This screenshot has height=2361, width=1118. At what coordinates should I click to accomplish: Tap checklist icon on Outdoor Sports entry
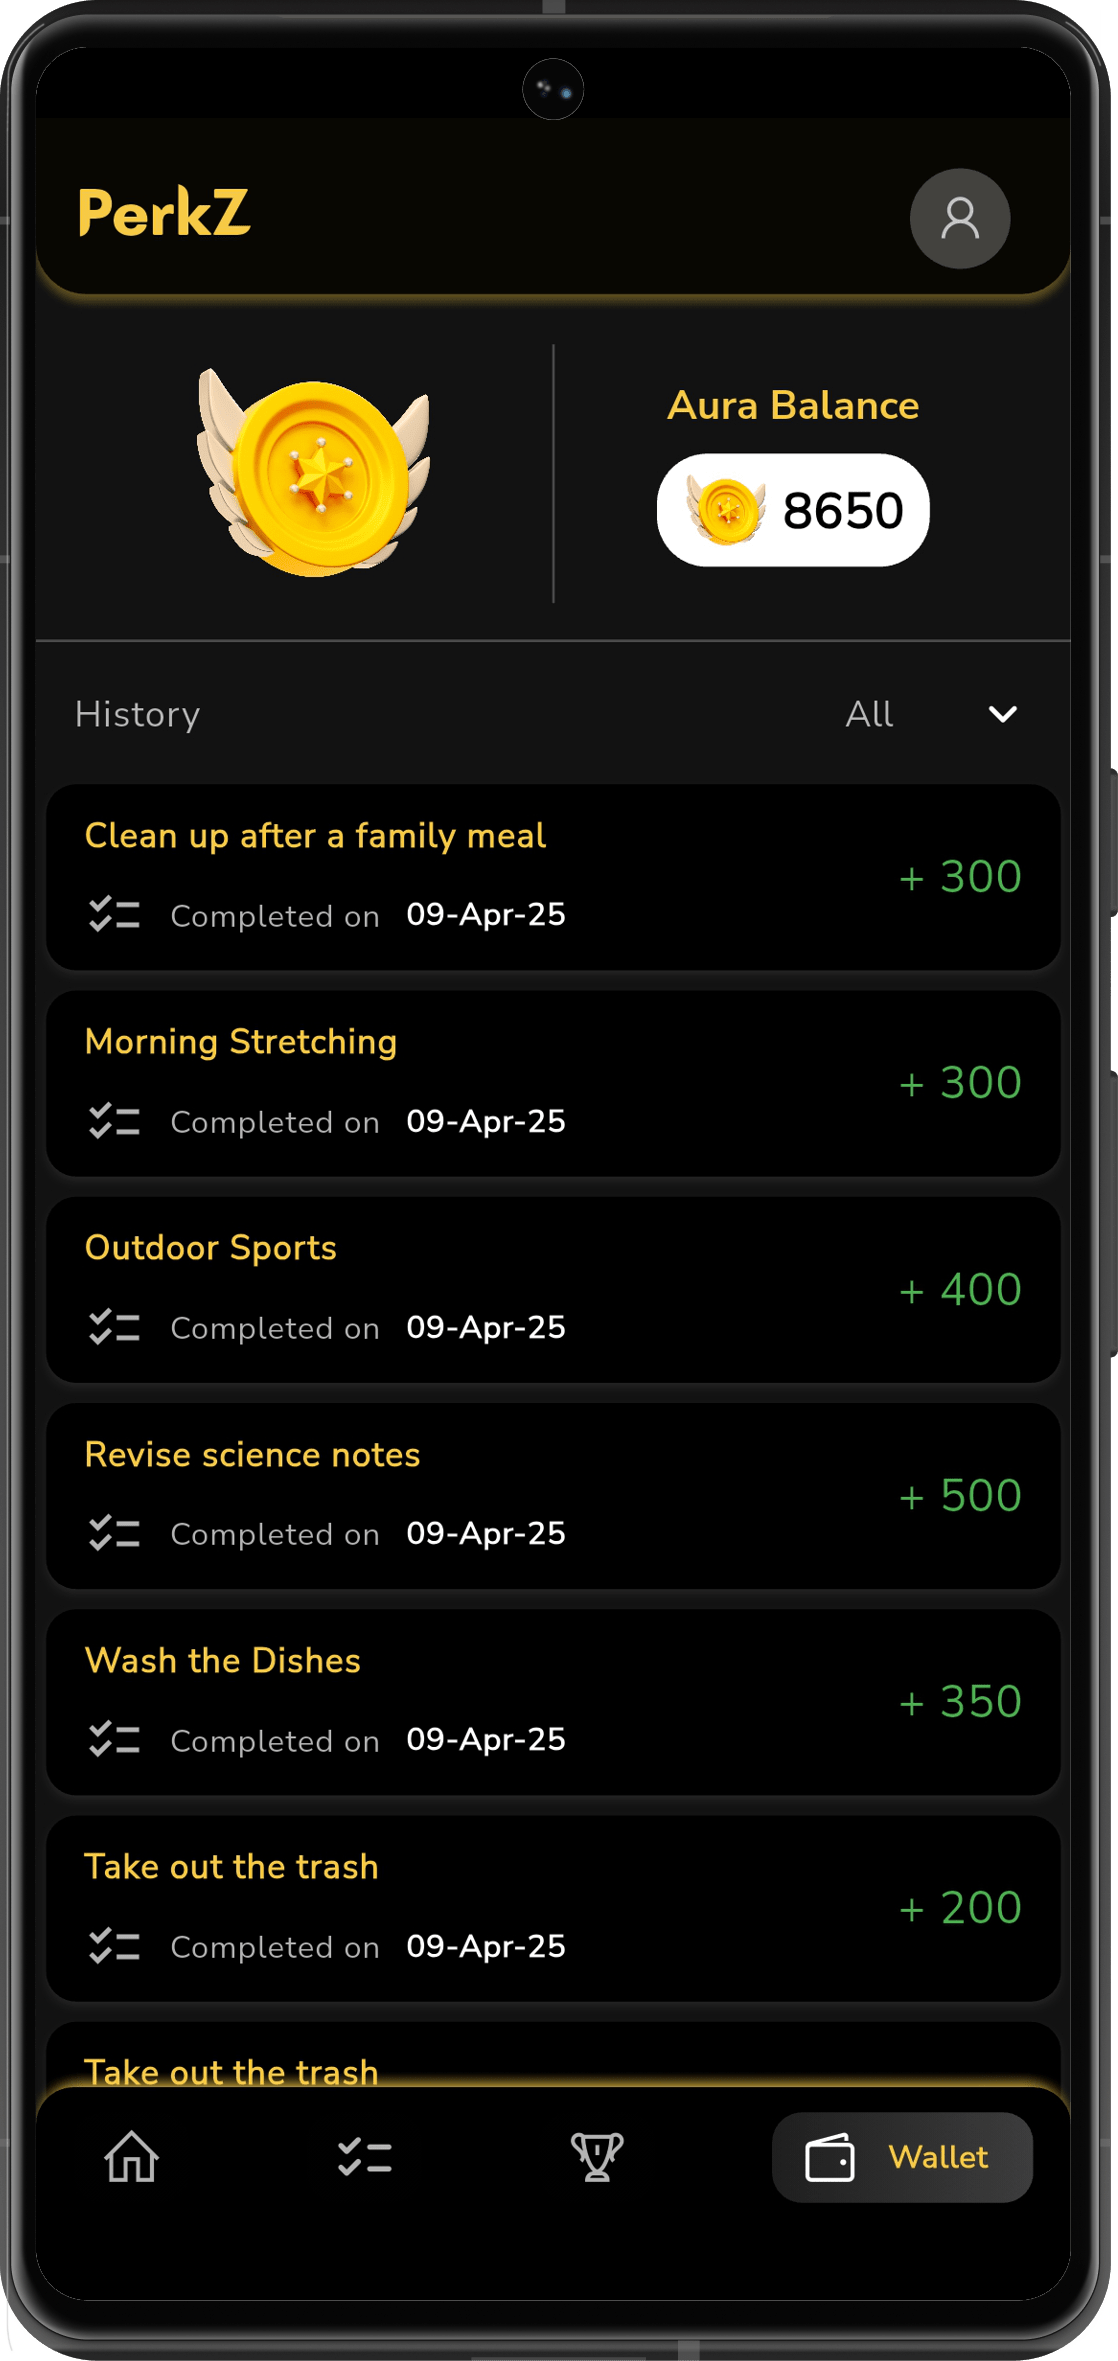114,1327
